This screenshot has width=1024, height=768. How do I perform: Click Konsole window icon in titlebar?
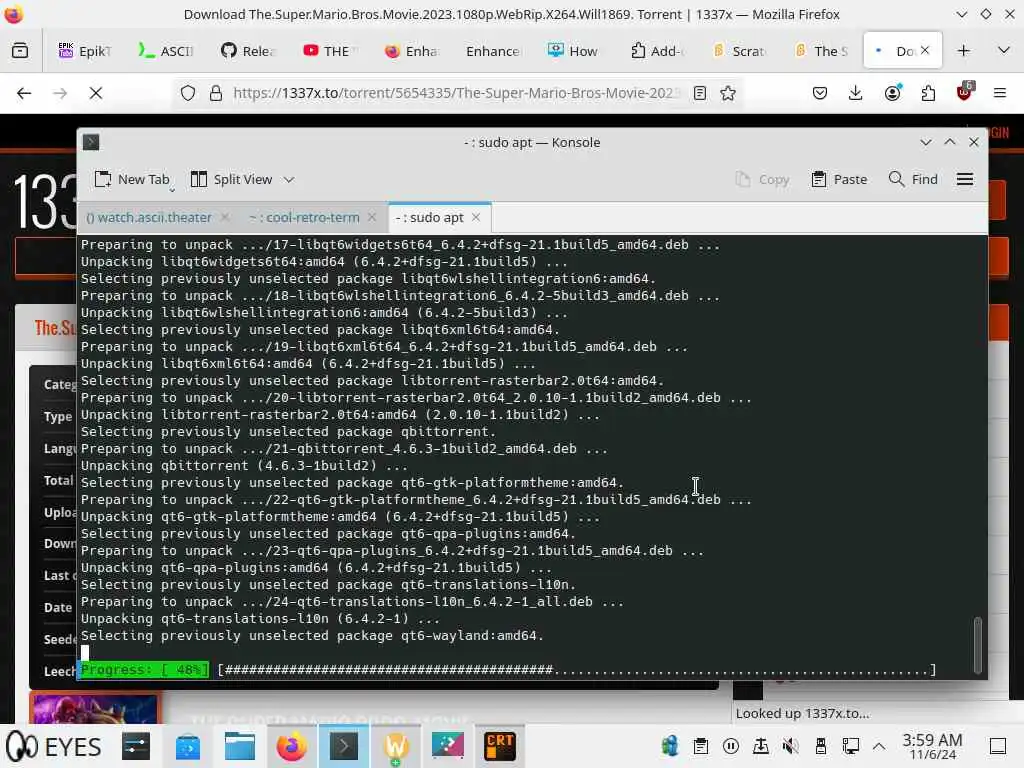pos(91,142)
